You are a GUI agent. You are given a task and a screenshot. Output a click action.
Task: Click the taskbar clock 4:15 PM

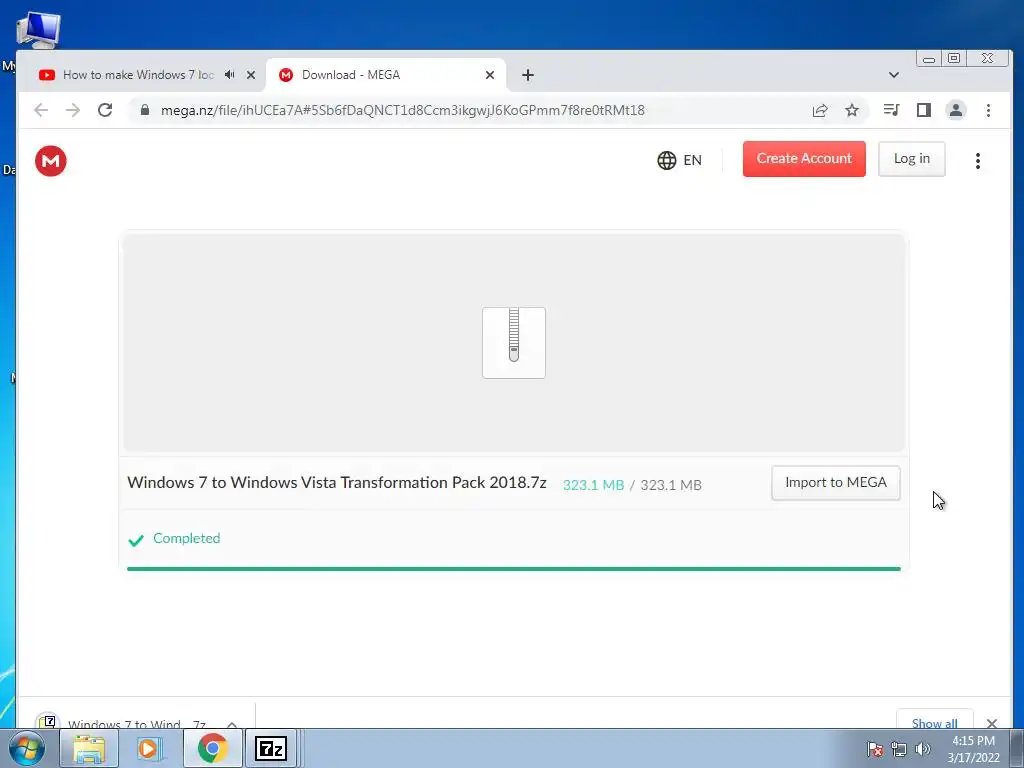973,749
